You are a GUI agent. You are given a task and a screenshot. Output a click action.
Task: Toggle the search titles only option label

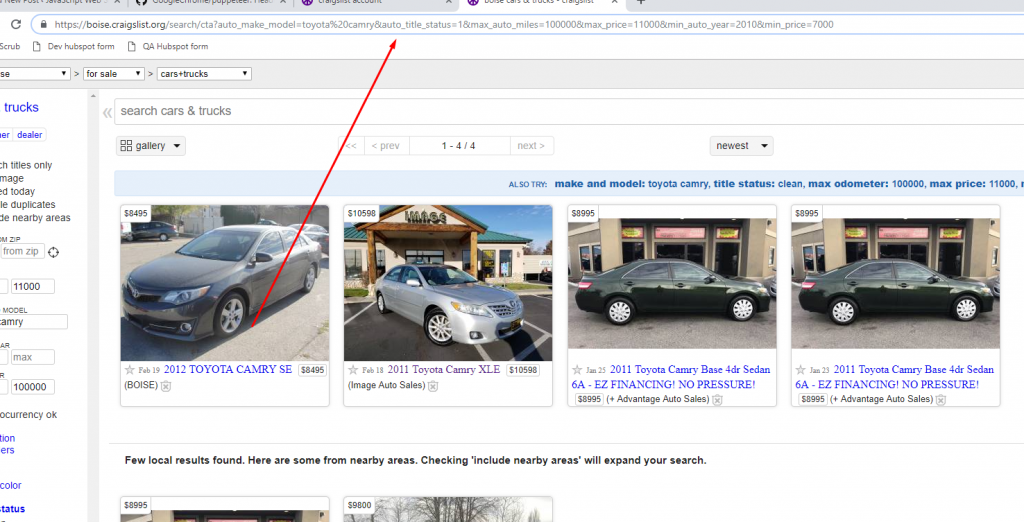click(26, 166)
